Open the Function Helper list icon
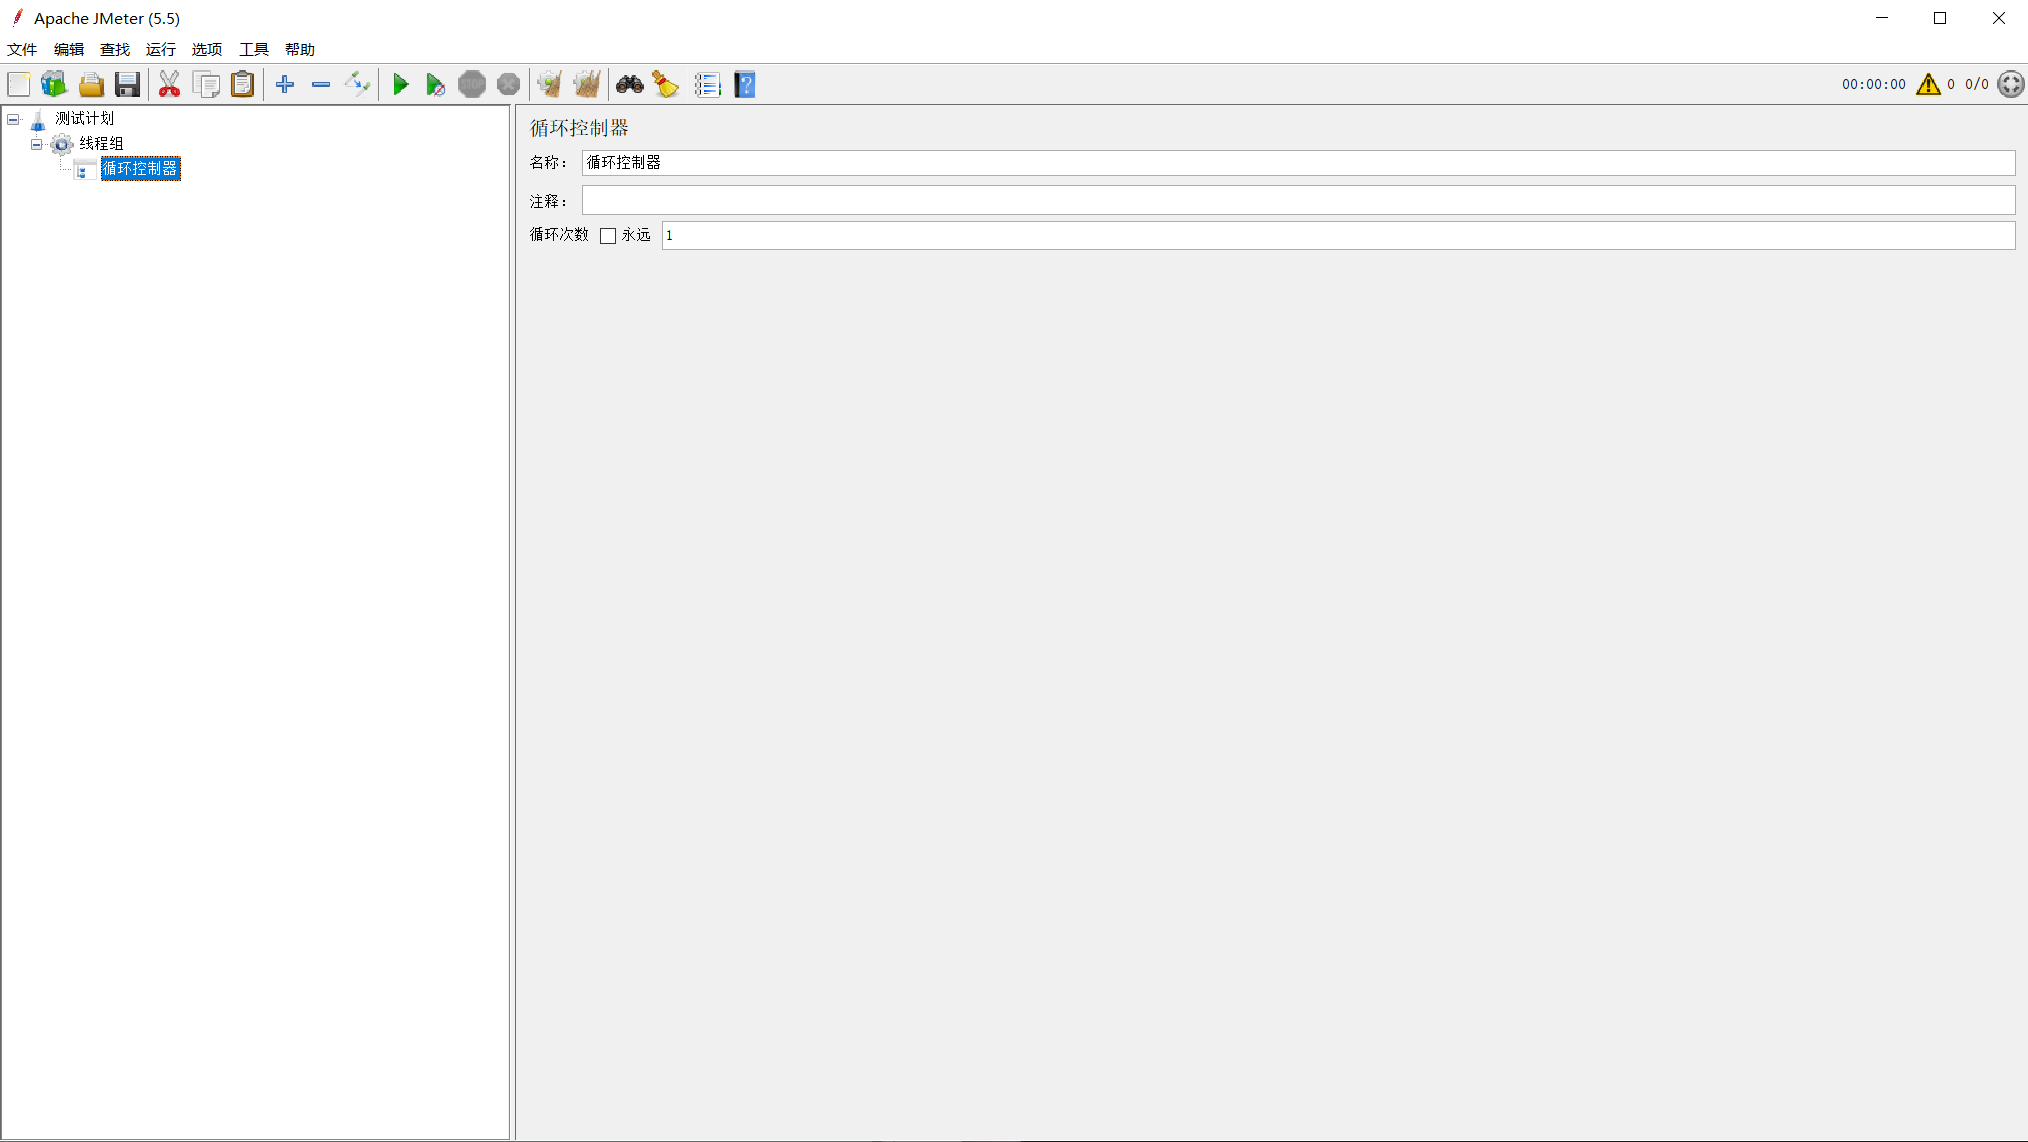Screen dimensions: 2028x1142 pyautogui.click(x=708, y=85)
